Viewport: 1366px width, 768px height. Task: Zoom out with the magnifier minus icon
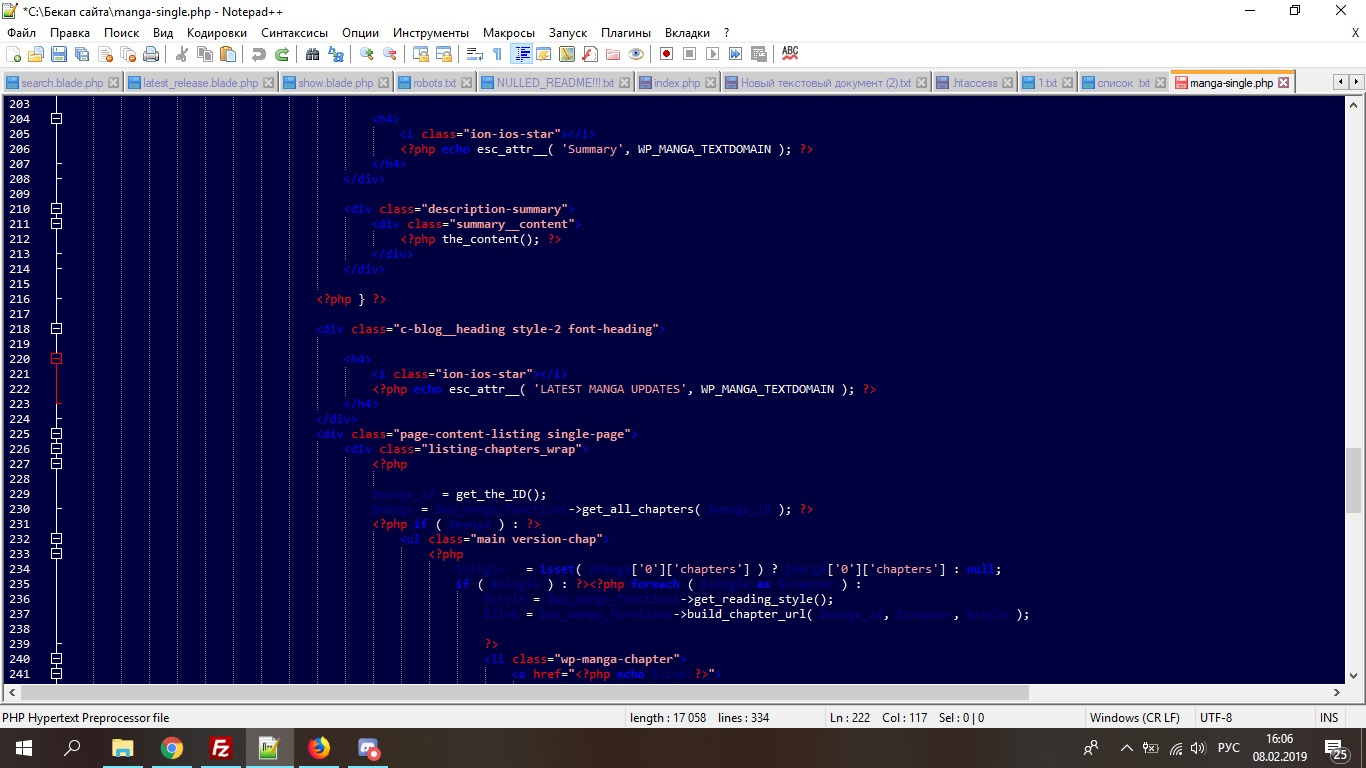tap(390, 54)
